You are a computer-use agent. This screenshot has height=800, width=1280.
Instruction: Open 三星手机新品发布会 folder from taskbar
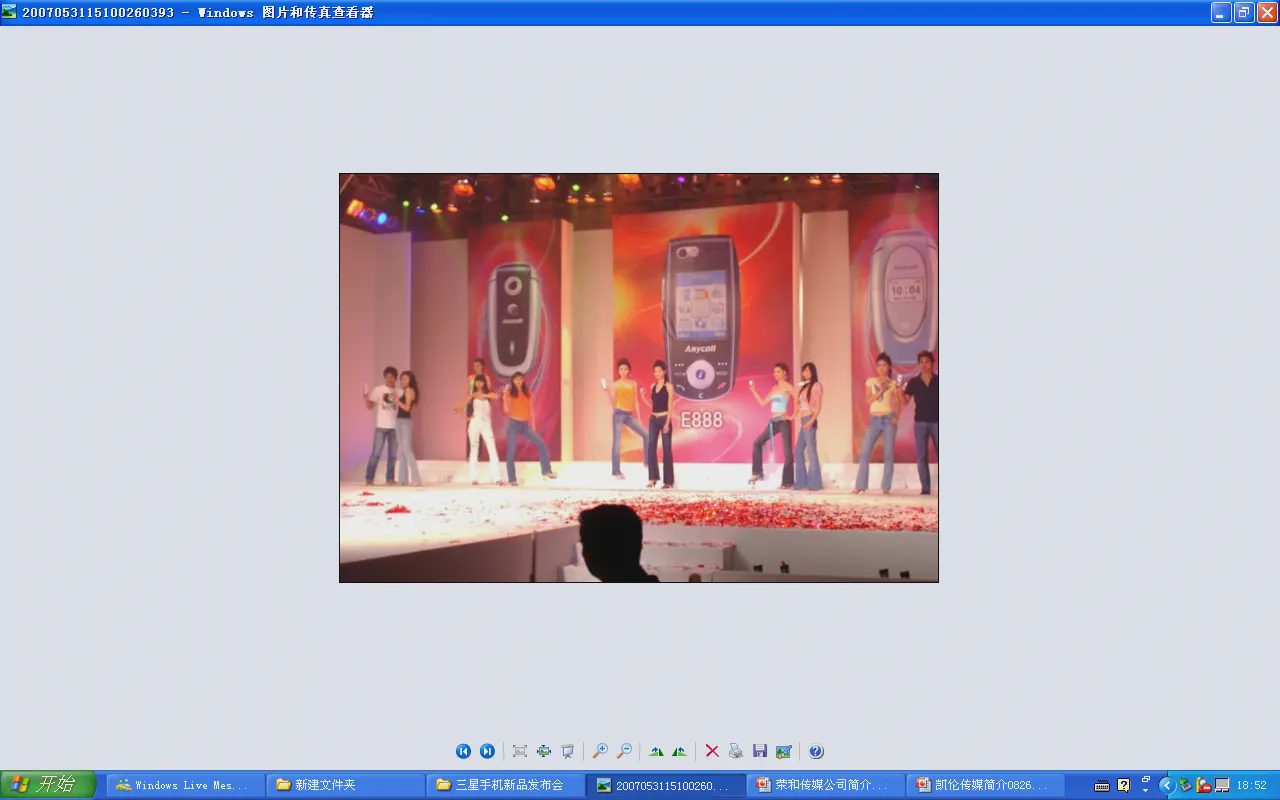tap(506, 785)
